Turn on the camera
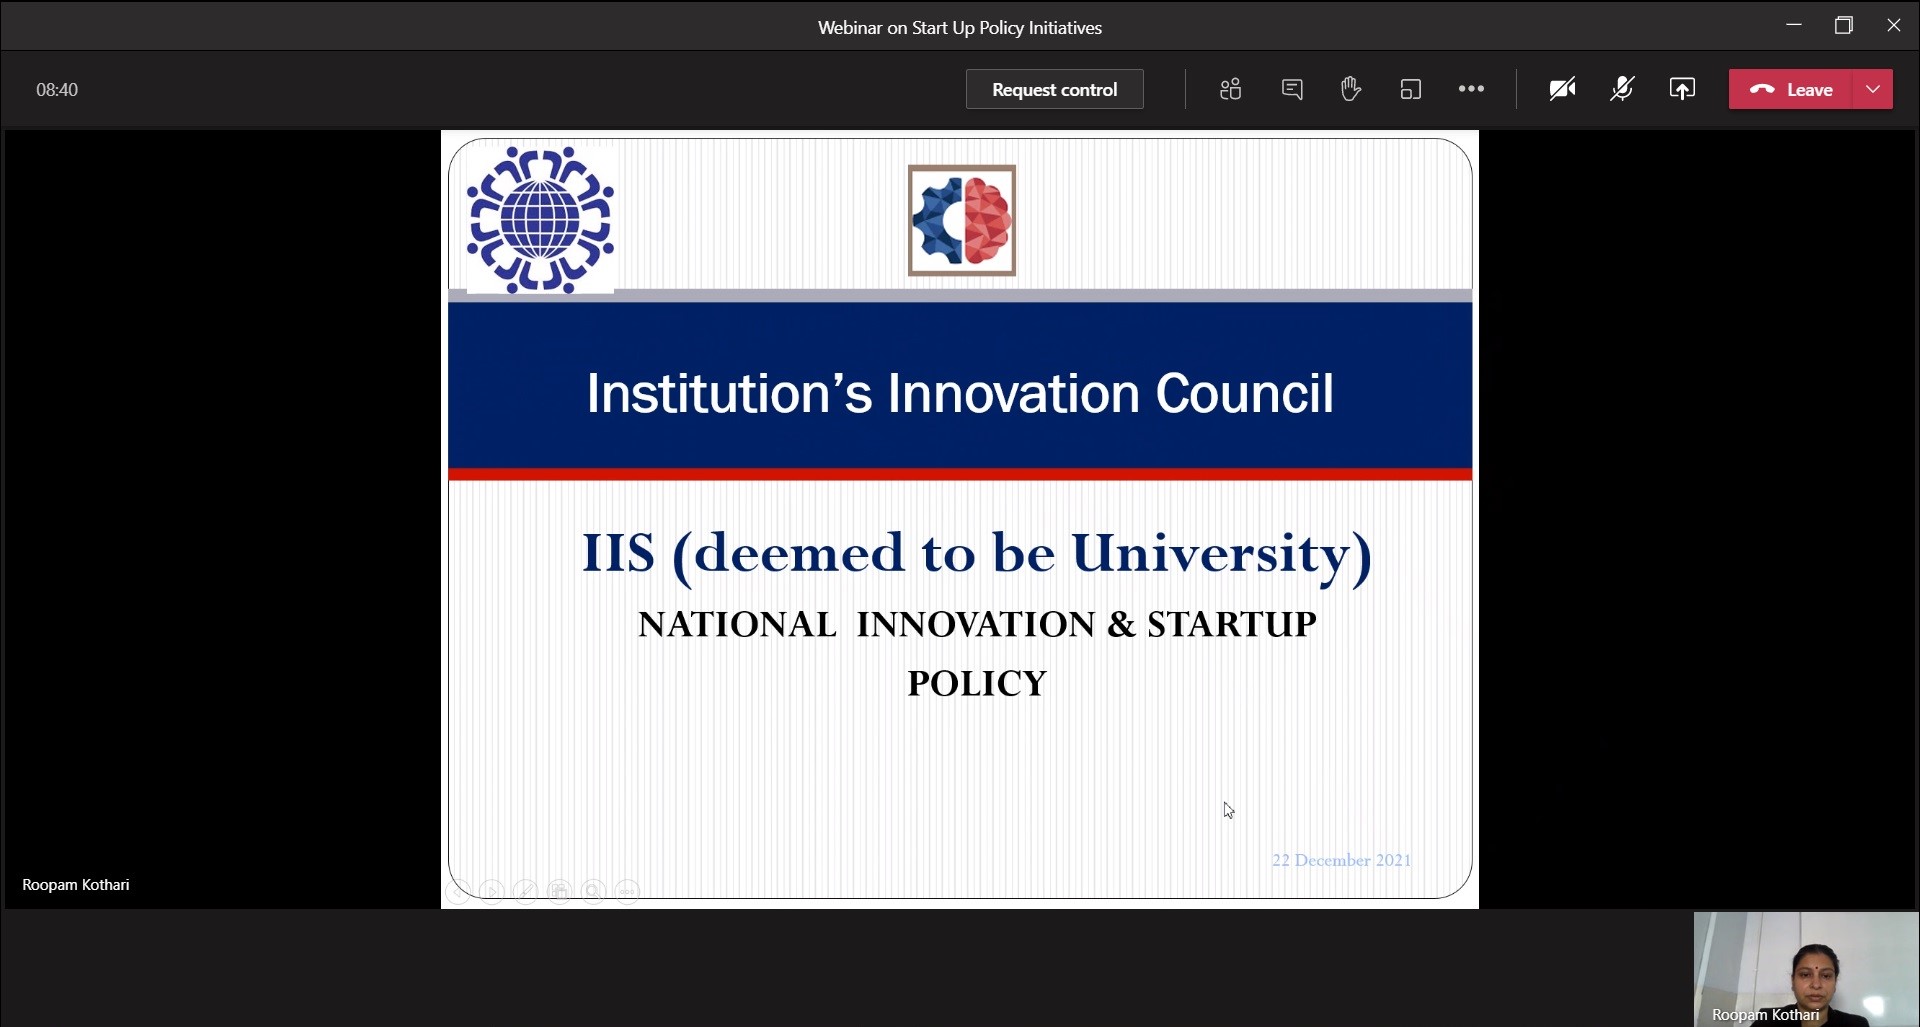This screenshot has height=1027, width=1920. [x=1562, y=89]
